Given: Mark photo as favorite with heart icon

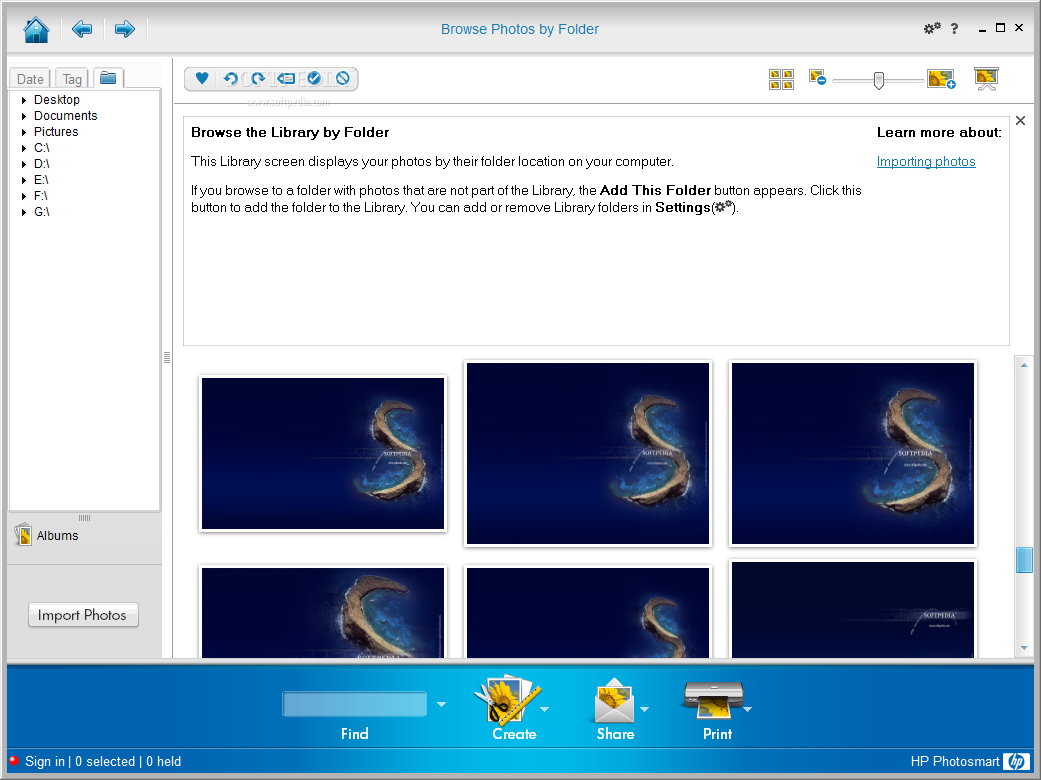Looking at the screenshot, I should tap(202, 78).
